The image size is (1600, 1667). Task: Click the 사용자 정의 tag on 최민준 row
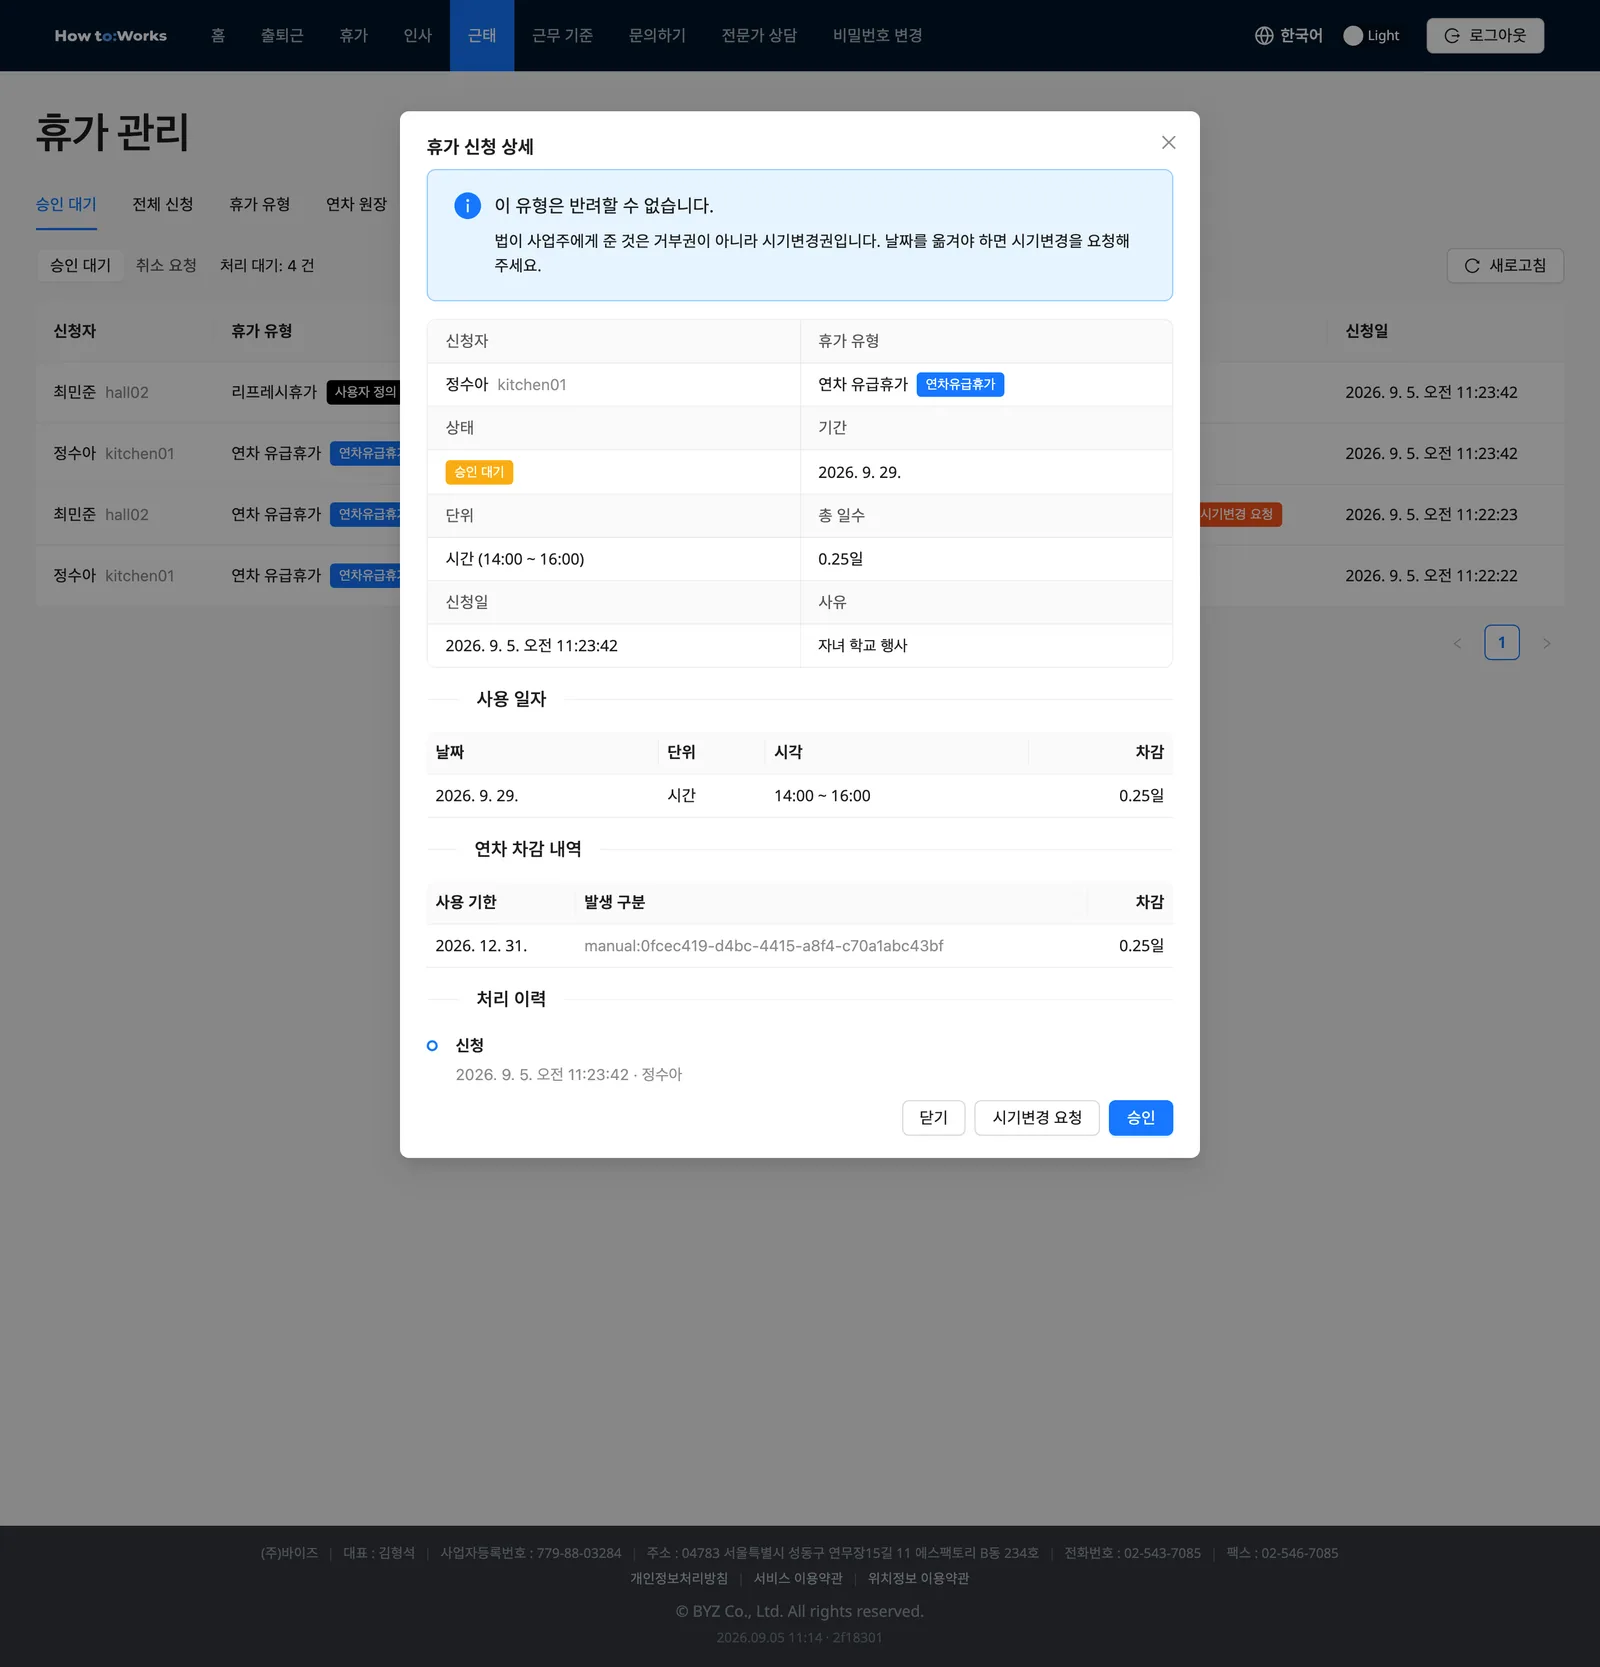[x=366, y=393]
